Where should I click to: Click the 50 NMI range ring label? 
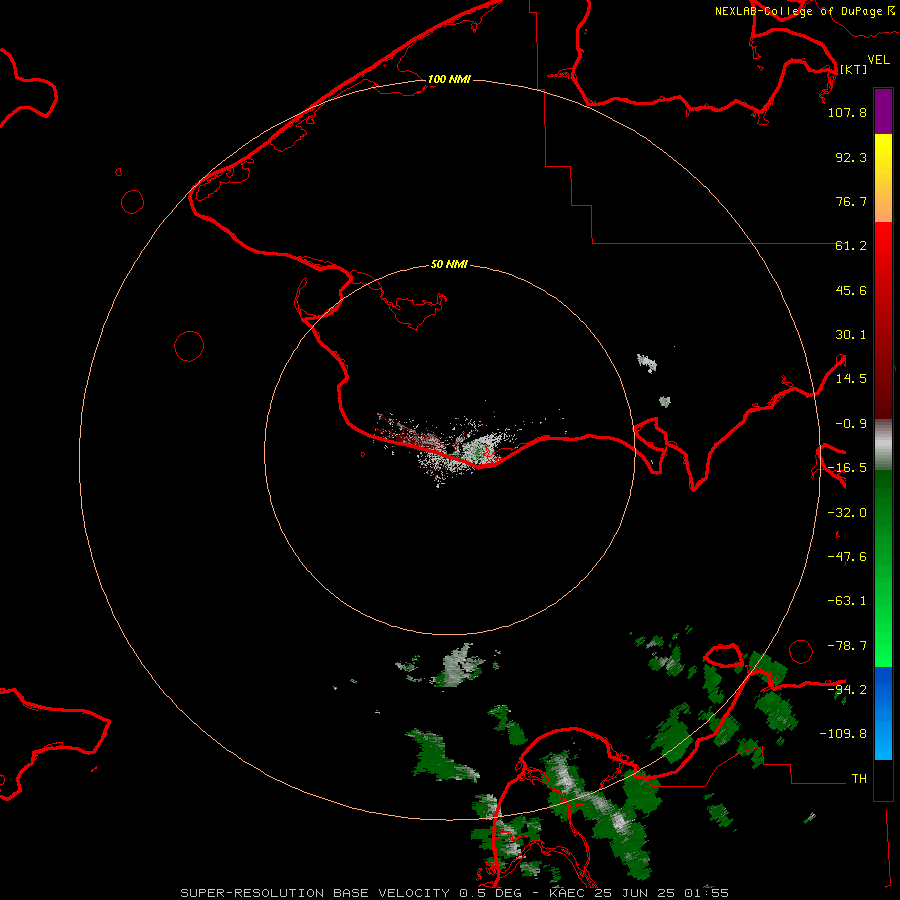[449, 264]
